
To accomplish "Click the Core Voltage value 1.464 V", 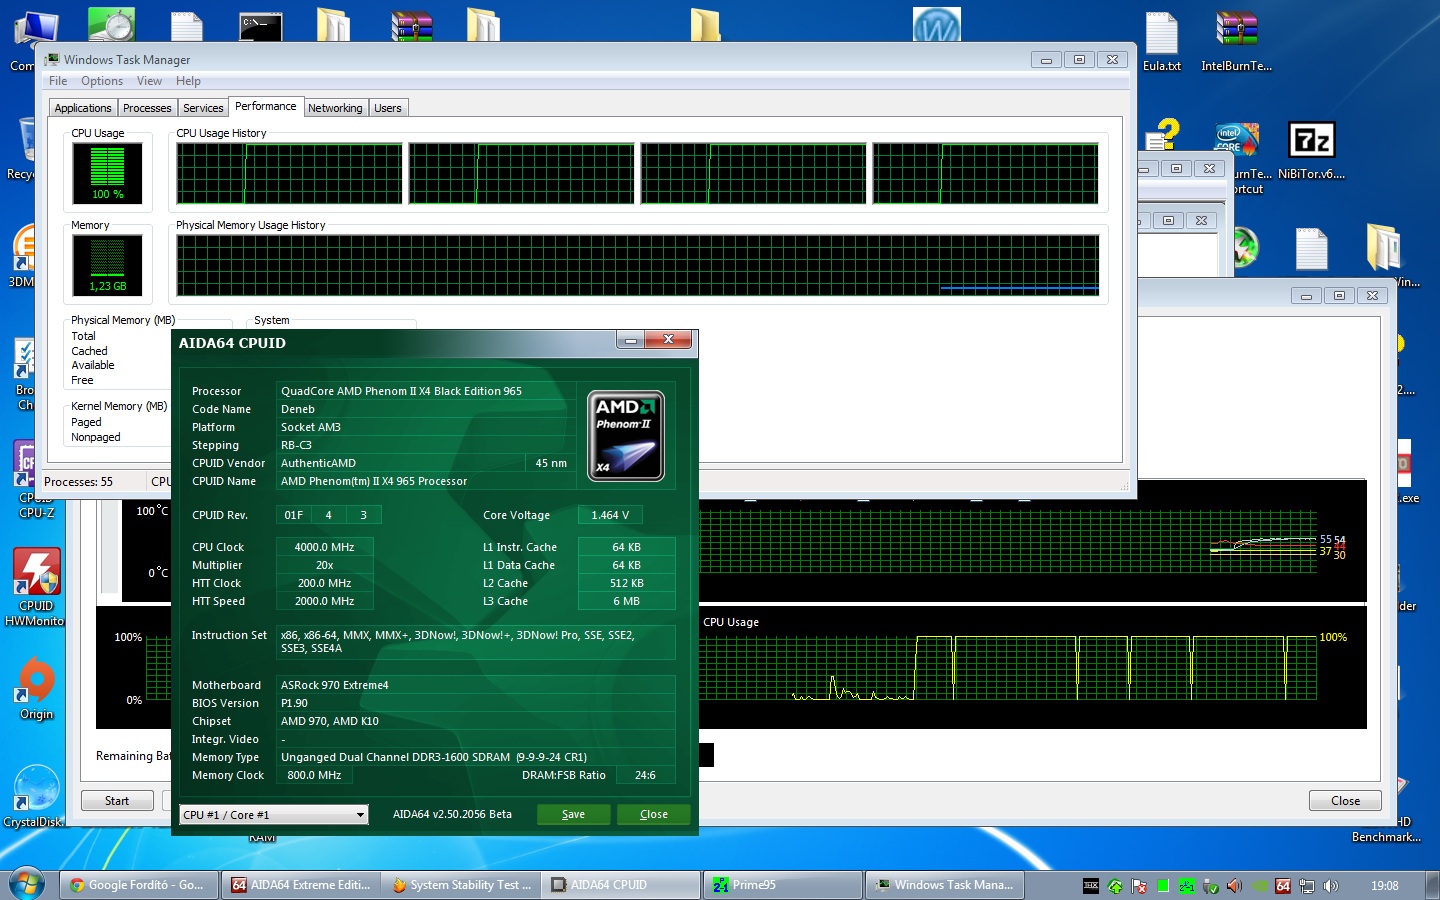I will pyautogui.click(x=610, y=515).
